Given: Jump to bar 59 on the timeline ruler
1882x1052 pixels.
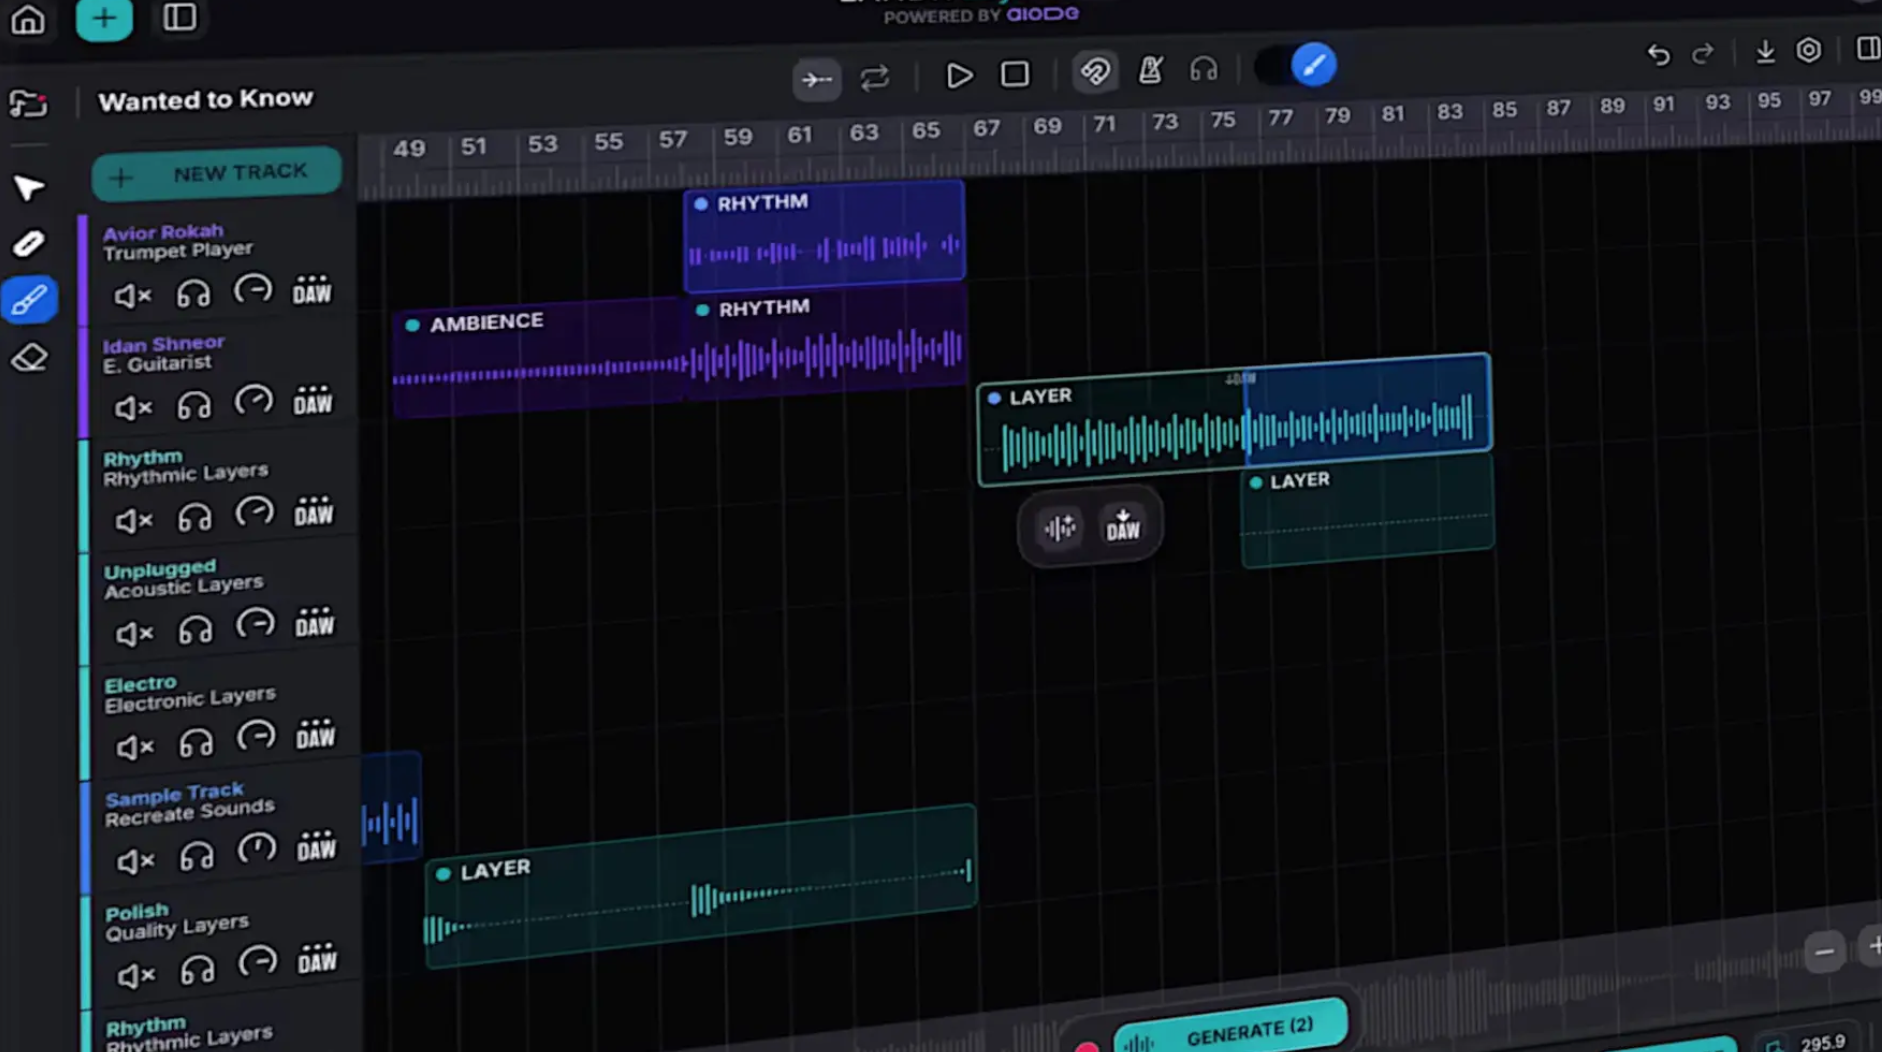Looking at the screenshot, I should click(738, 136).
